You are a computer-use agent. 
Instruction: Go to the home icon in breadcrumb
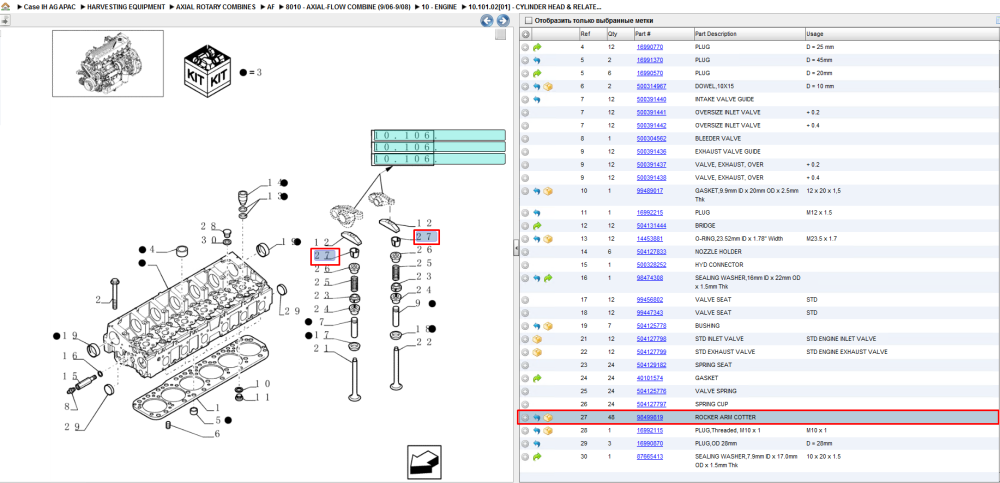coord(6,7)
